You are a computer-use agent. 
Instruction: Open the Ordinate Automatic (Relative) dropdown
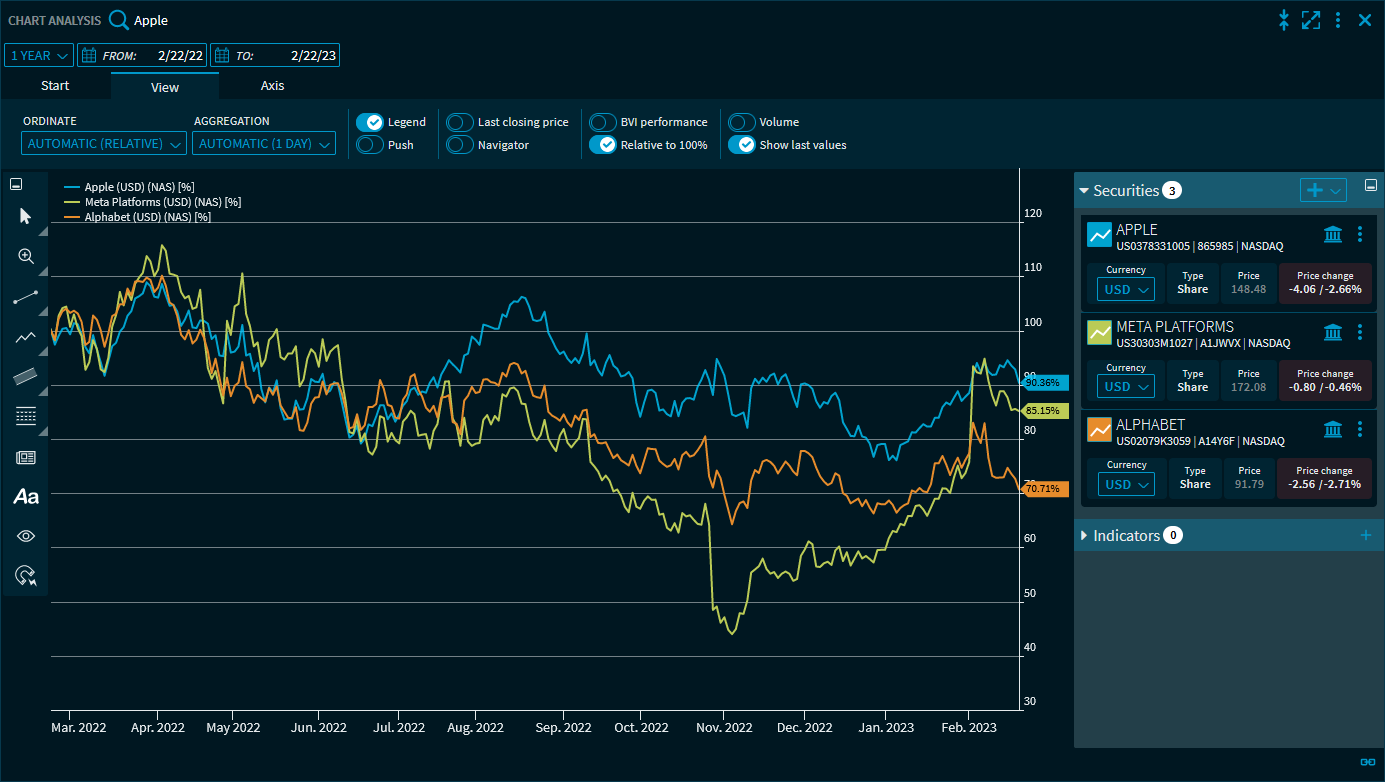click(104, 144)
